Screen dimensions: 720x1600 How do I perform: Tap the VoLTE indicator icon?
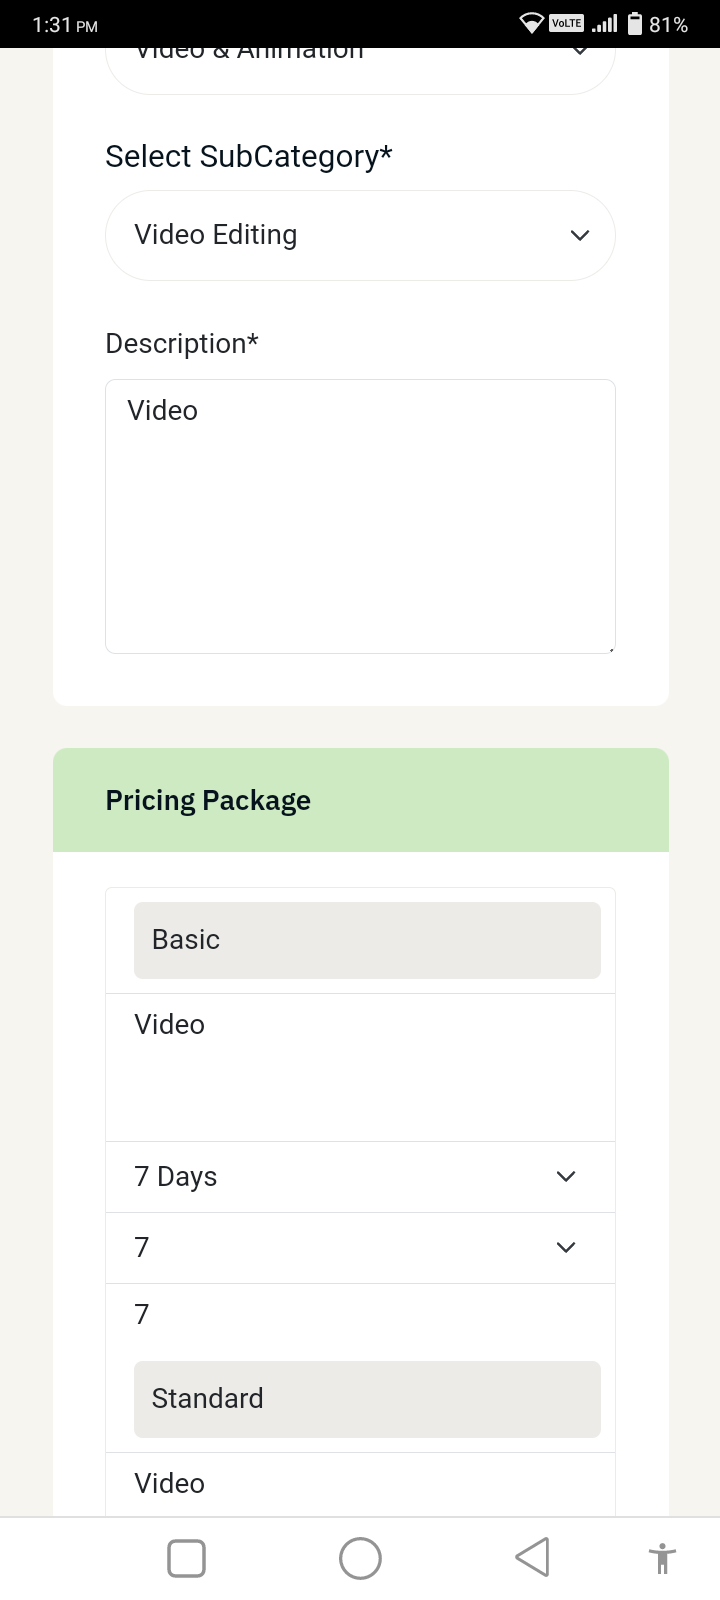coord(566,23)
